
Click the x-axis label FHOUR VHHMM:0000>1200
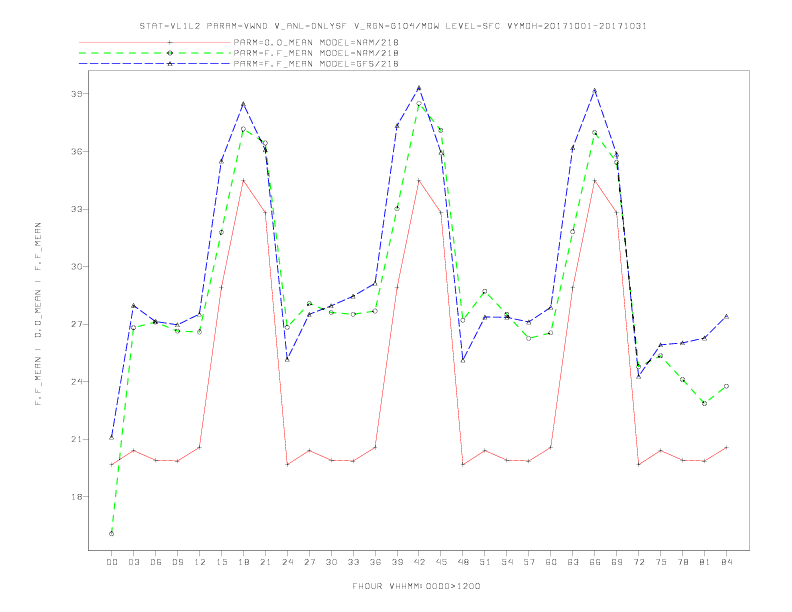[416, 586]
